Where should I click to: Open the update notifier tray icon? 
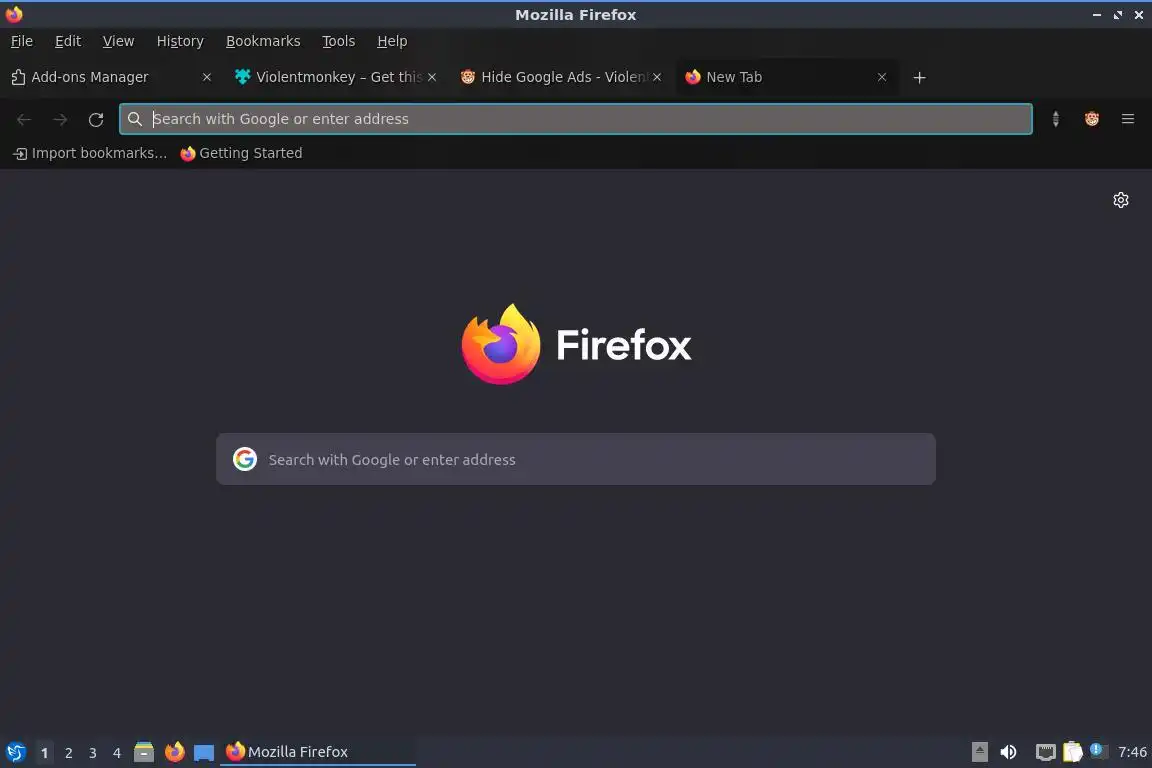1097,750
